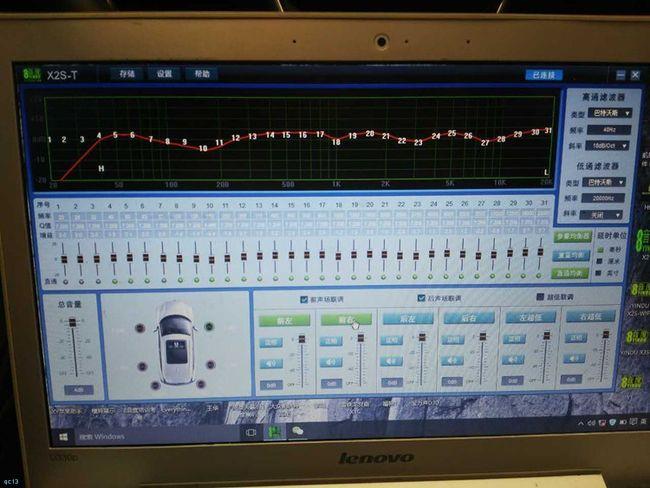Select the rear-left door speaker on the car diagram
Viewport: 650px width, 488px height.
(142, 367)
